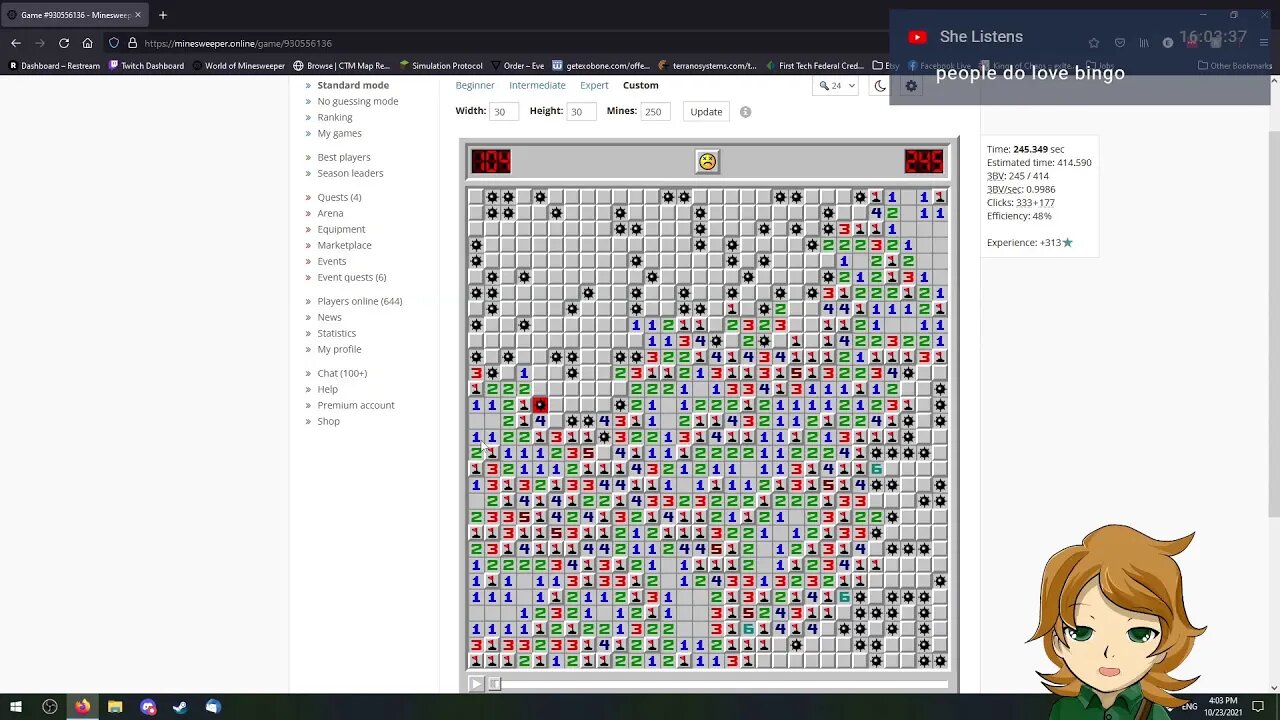
Task: Click the Firefox taskbar icon
Action: click(82, 707)
